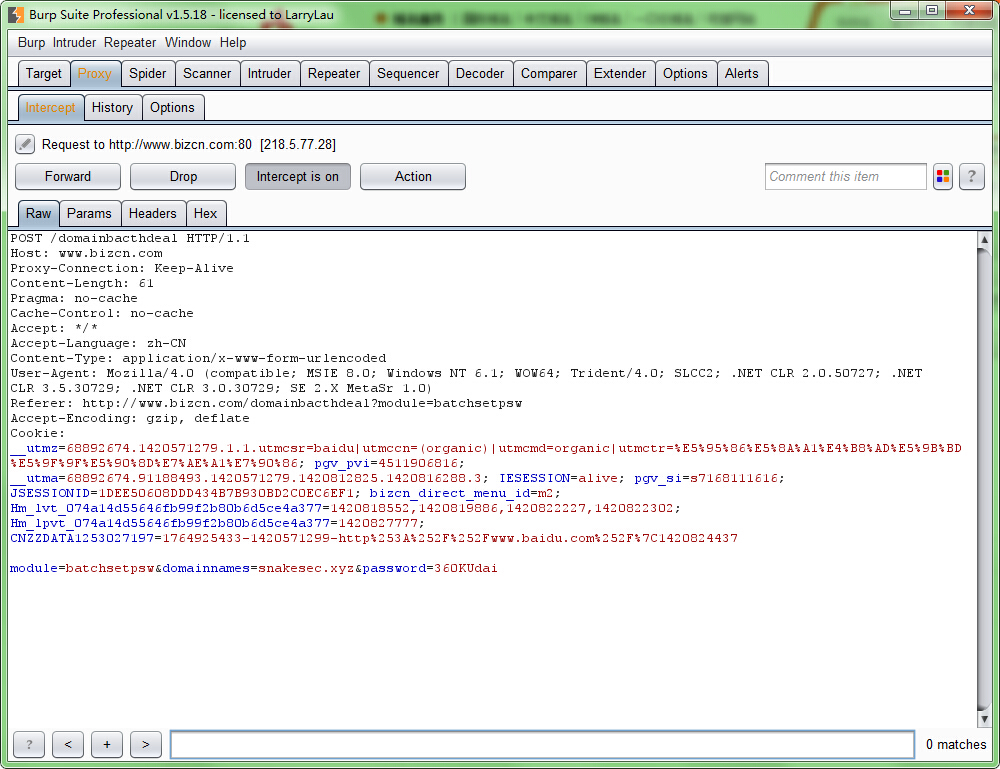Click the Burp Suite title bar logo
The height and width of the screenshot is (769, 1000).
[x=16, y=14]
